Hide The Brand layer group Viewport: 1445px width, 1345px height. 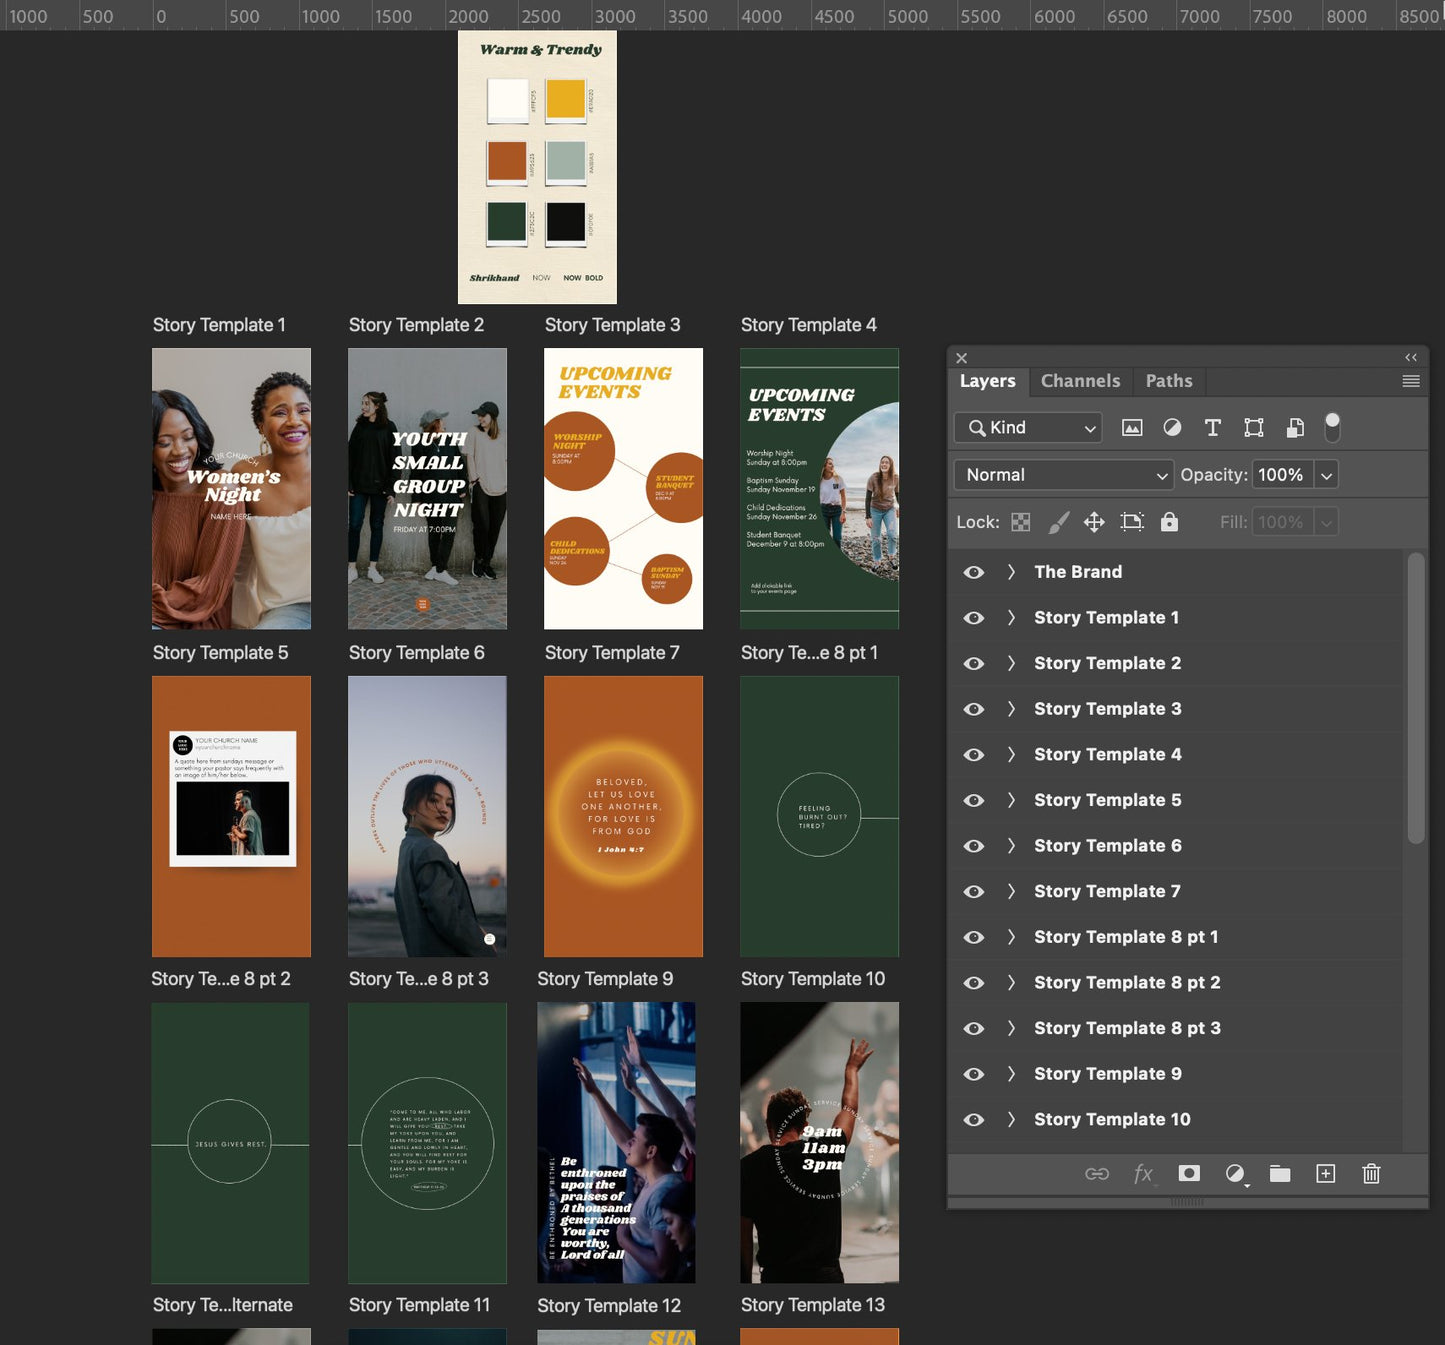(x=974, y=572)
